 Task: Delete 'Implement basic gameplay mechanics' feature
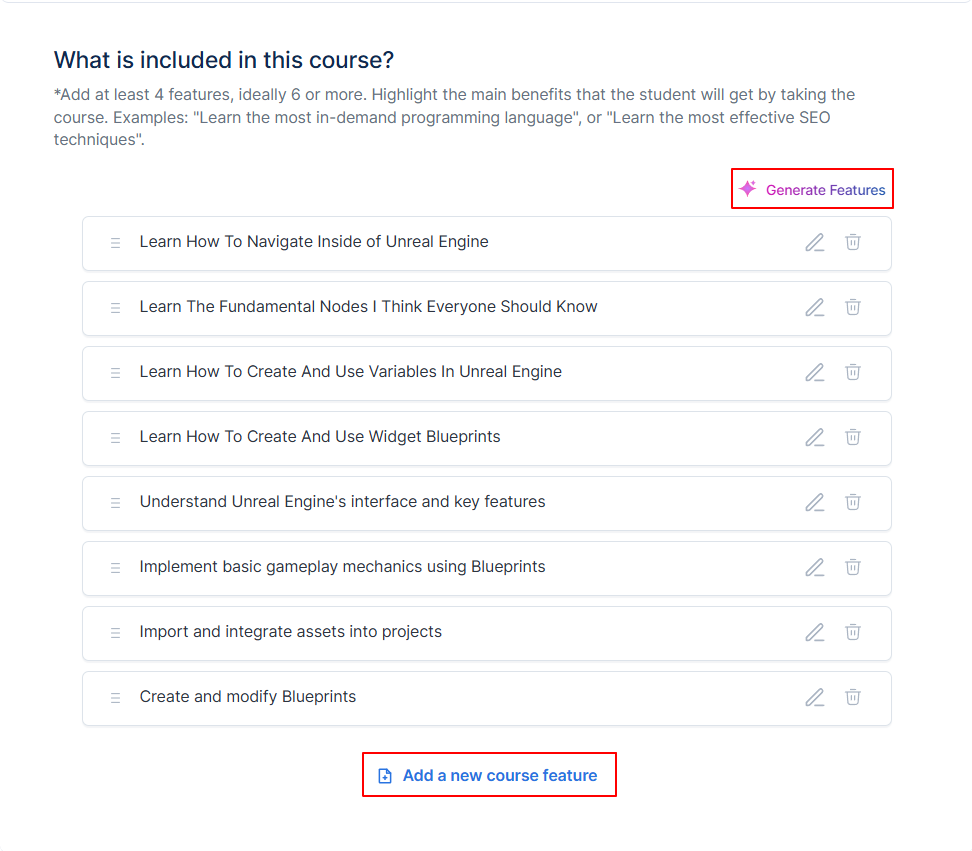[853, 568]
